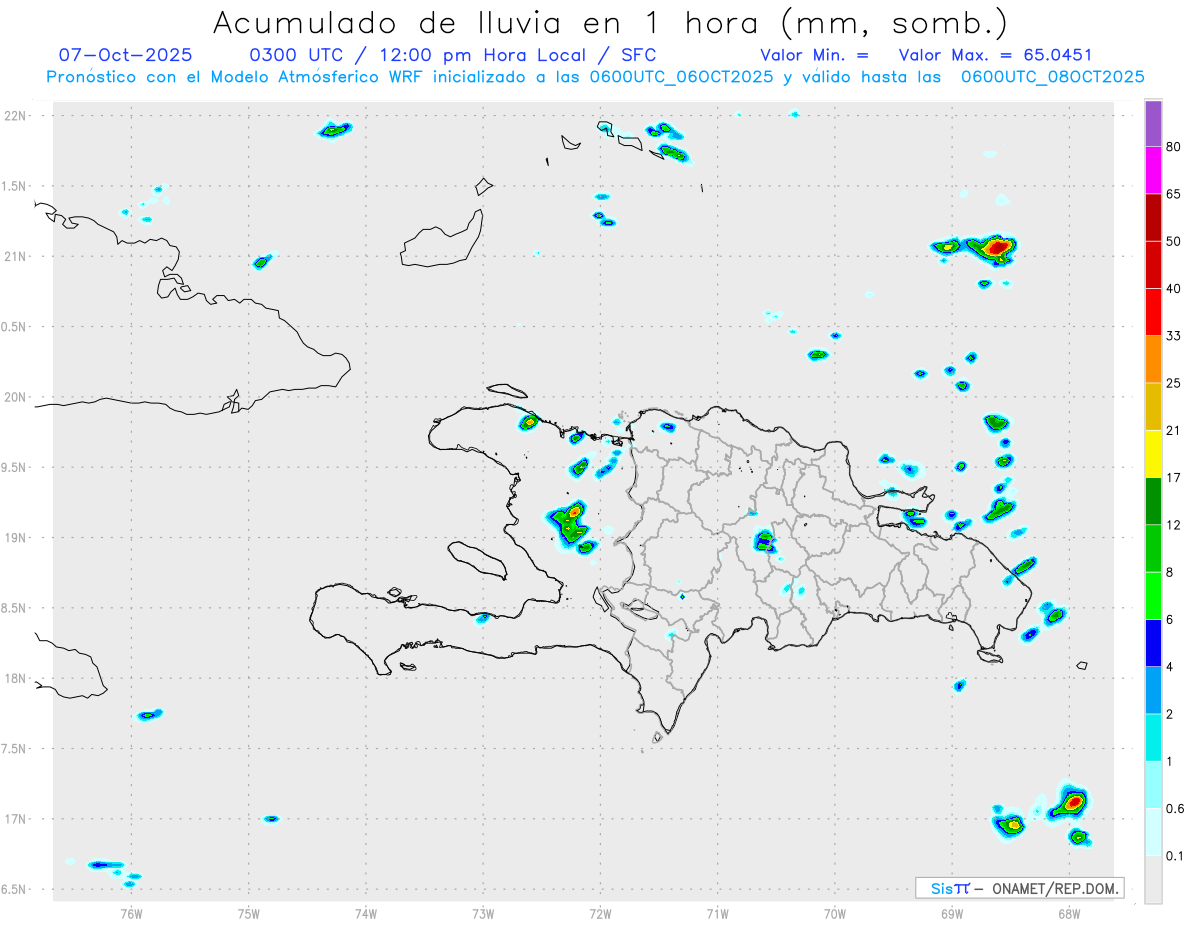This screenshot has height=927, width=1200.
Task: Select the yellow 17–21 colorbar segment
Action: (x=1153, y=454)
